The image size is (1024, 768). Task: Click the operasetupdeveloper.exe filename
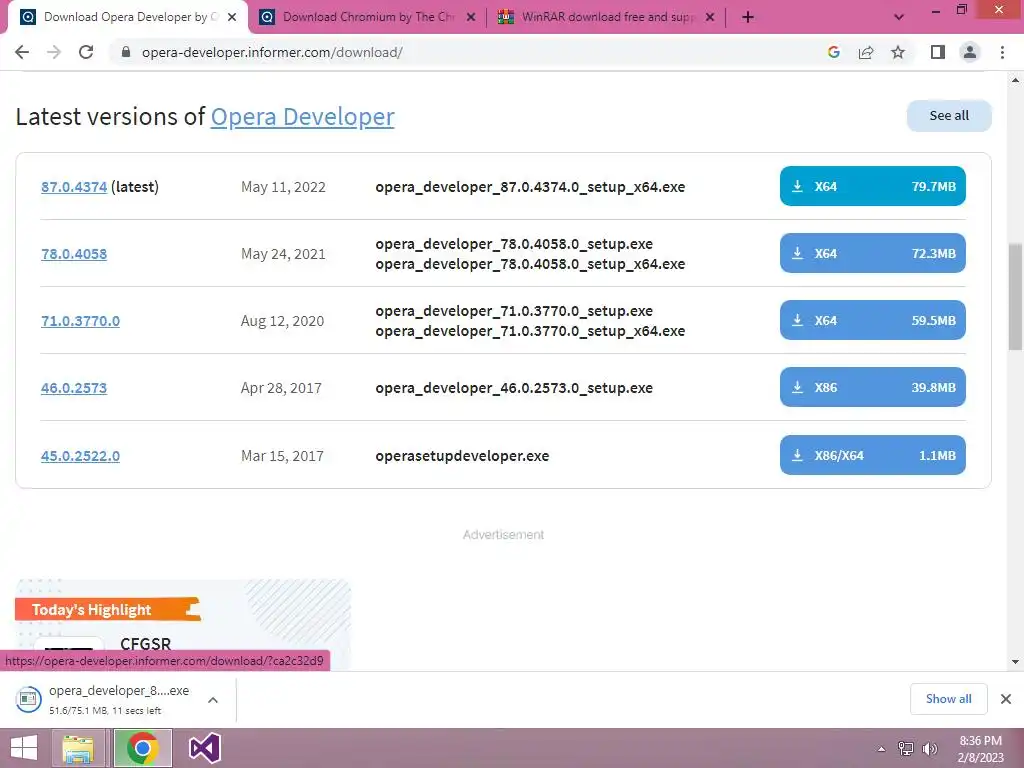(x=462, y=456)
